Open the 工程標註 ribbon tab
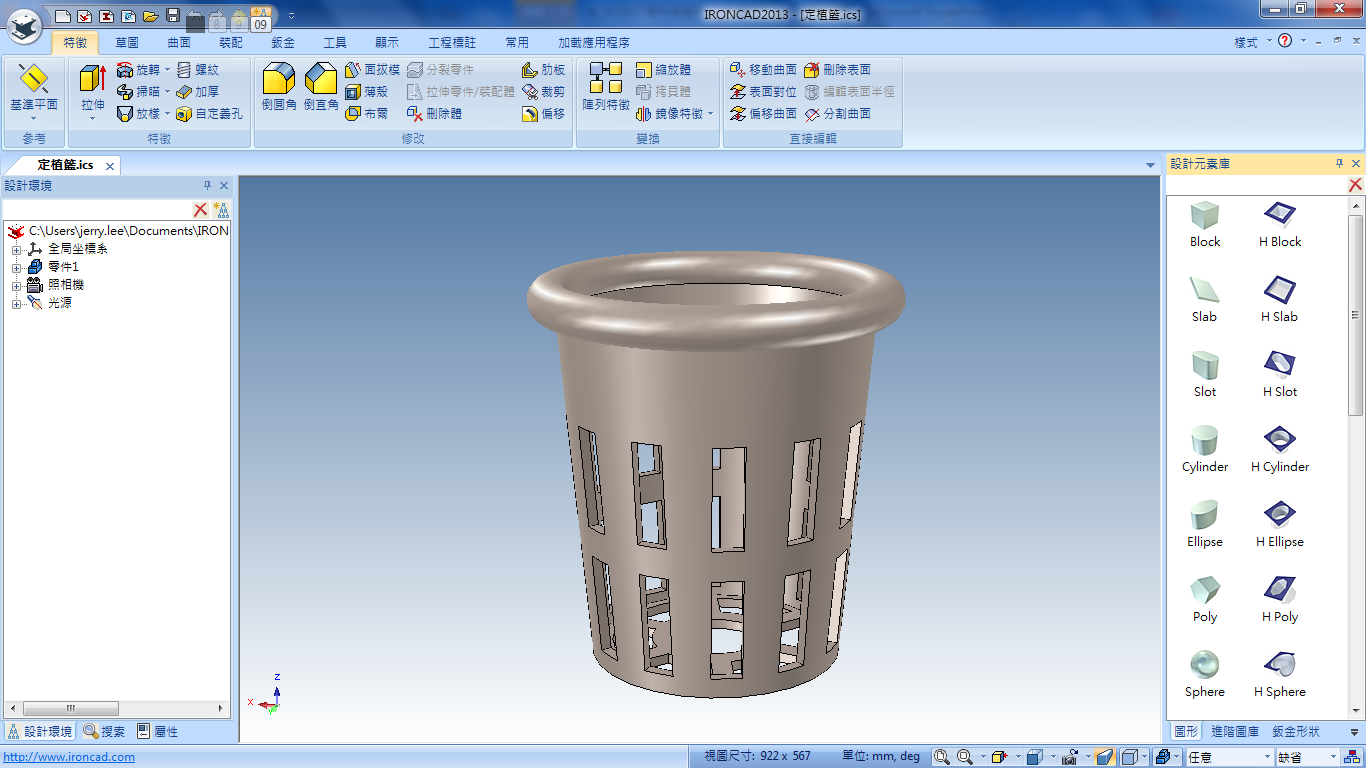Viewport: 1366px width, 768px height. click(452, 43)
